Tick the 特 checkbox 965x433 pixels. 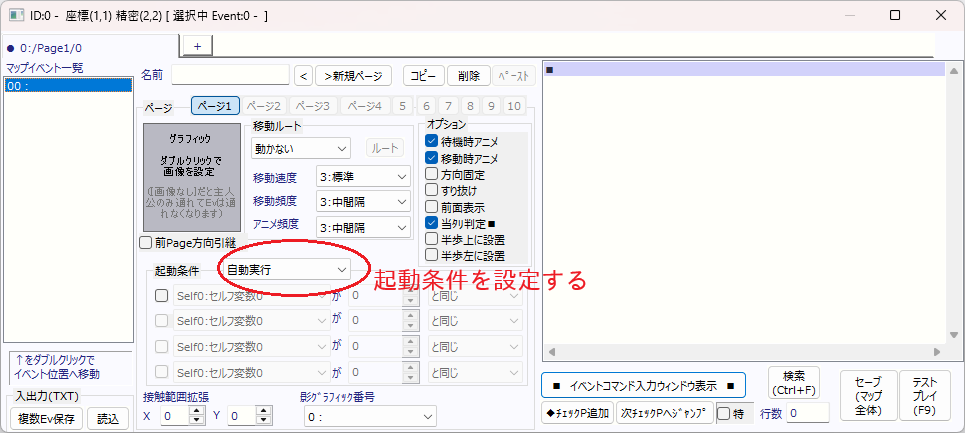pos(724,413)
